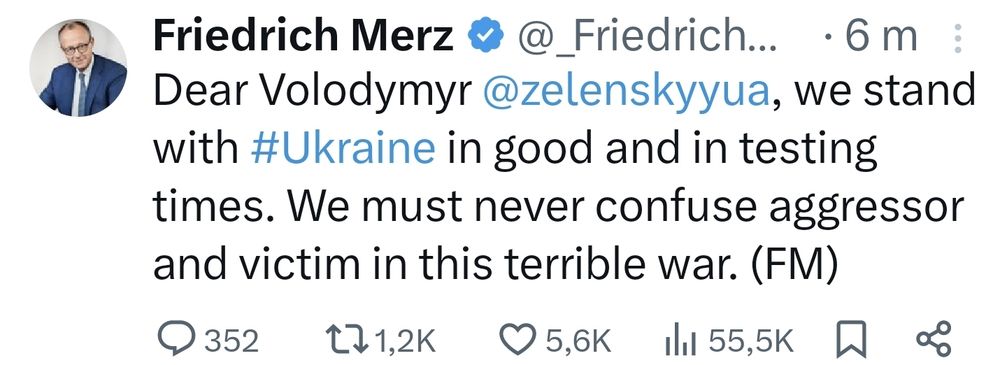
Task: Click the 55,5K views count
Action: (752, 342)
